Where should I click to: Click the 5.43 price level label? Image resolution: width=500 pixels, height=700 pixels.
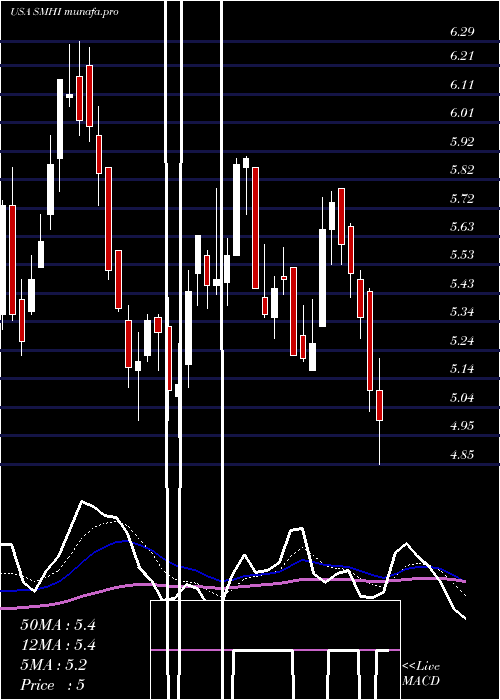[x=462, y=284]
